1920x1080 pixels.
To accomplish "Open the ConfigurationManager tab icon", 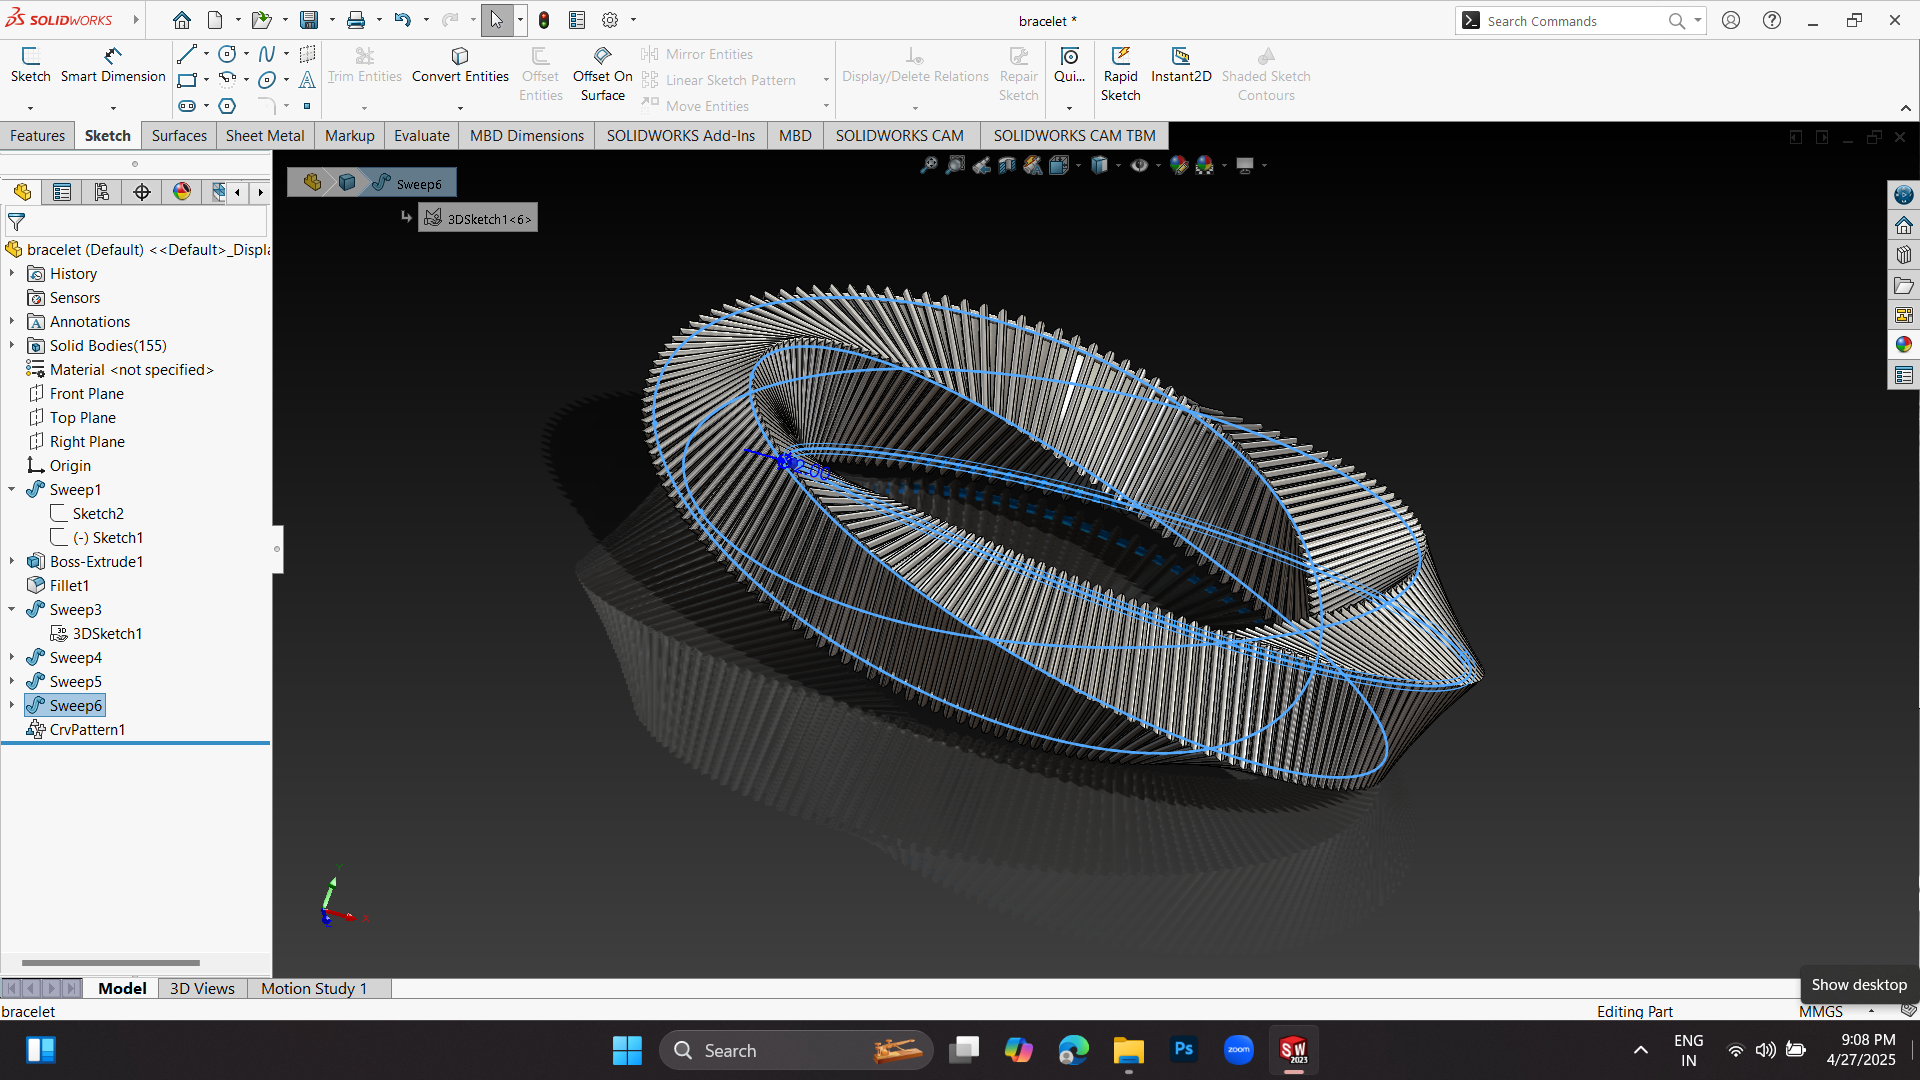I will pyautogui.click(x=102, y=192).
